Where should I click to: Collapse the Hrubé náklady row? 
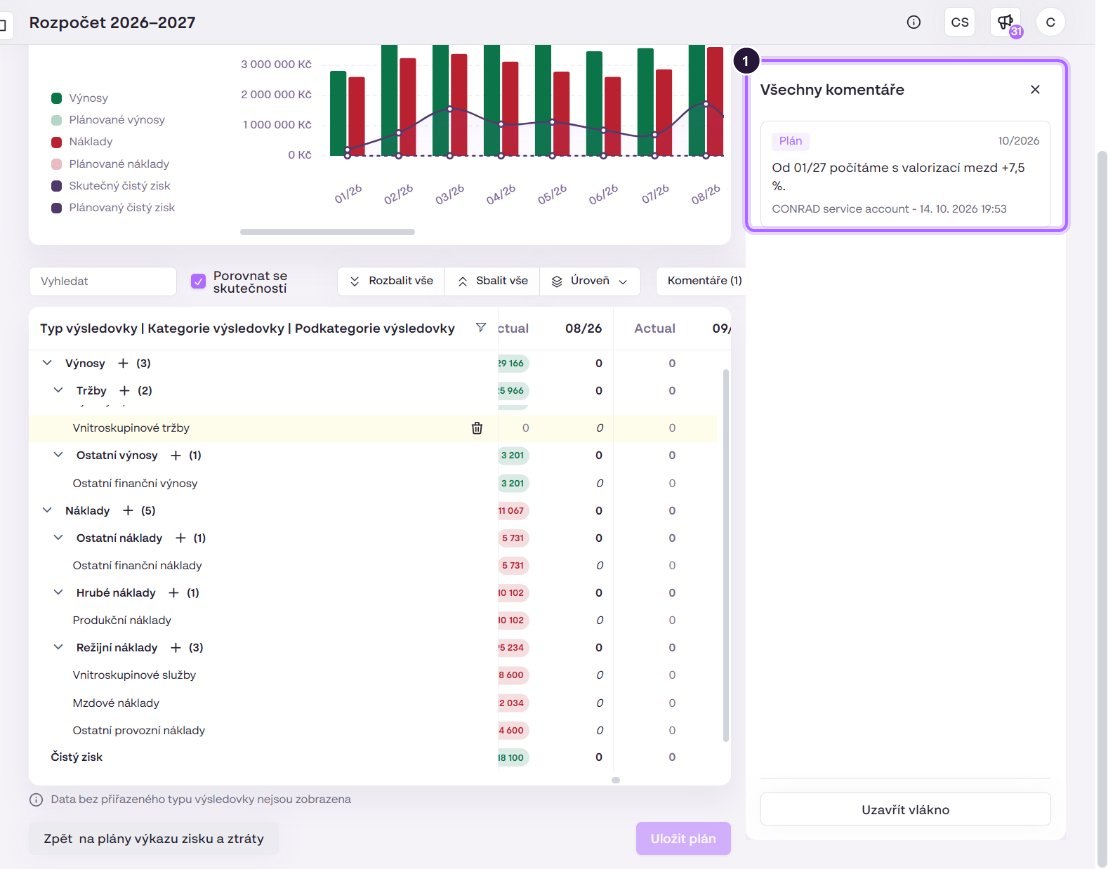coord(59,593)
